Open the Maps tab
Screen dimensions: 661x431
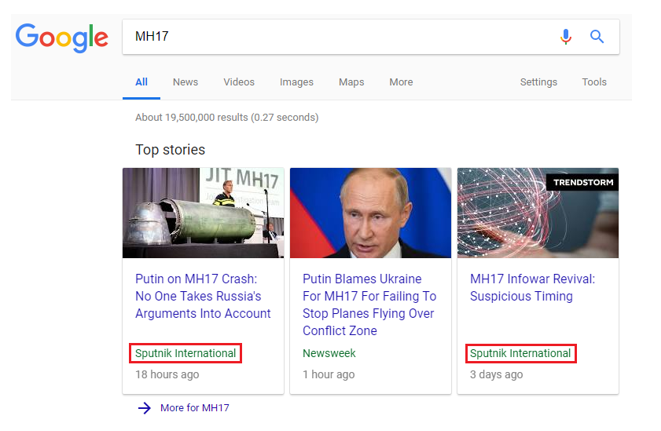point(351,82)
